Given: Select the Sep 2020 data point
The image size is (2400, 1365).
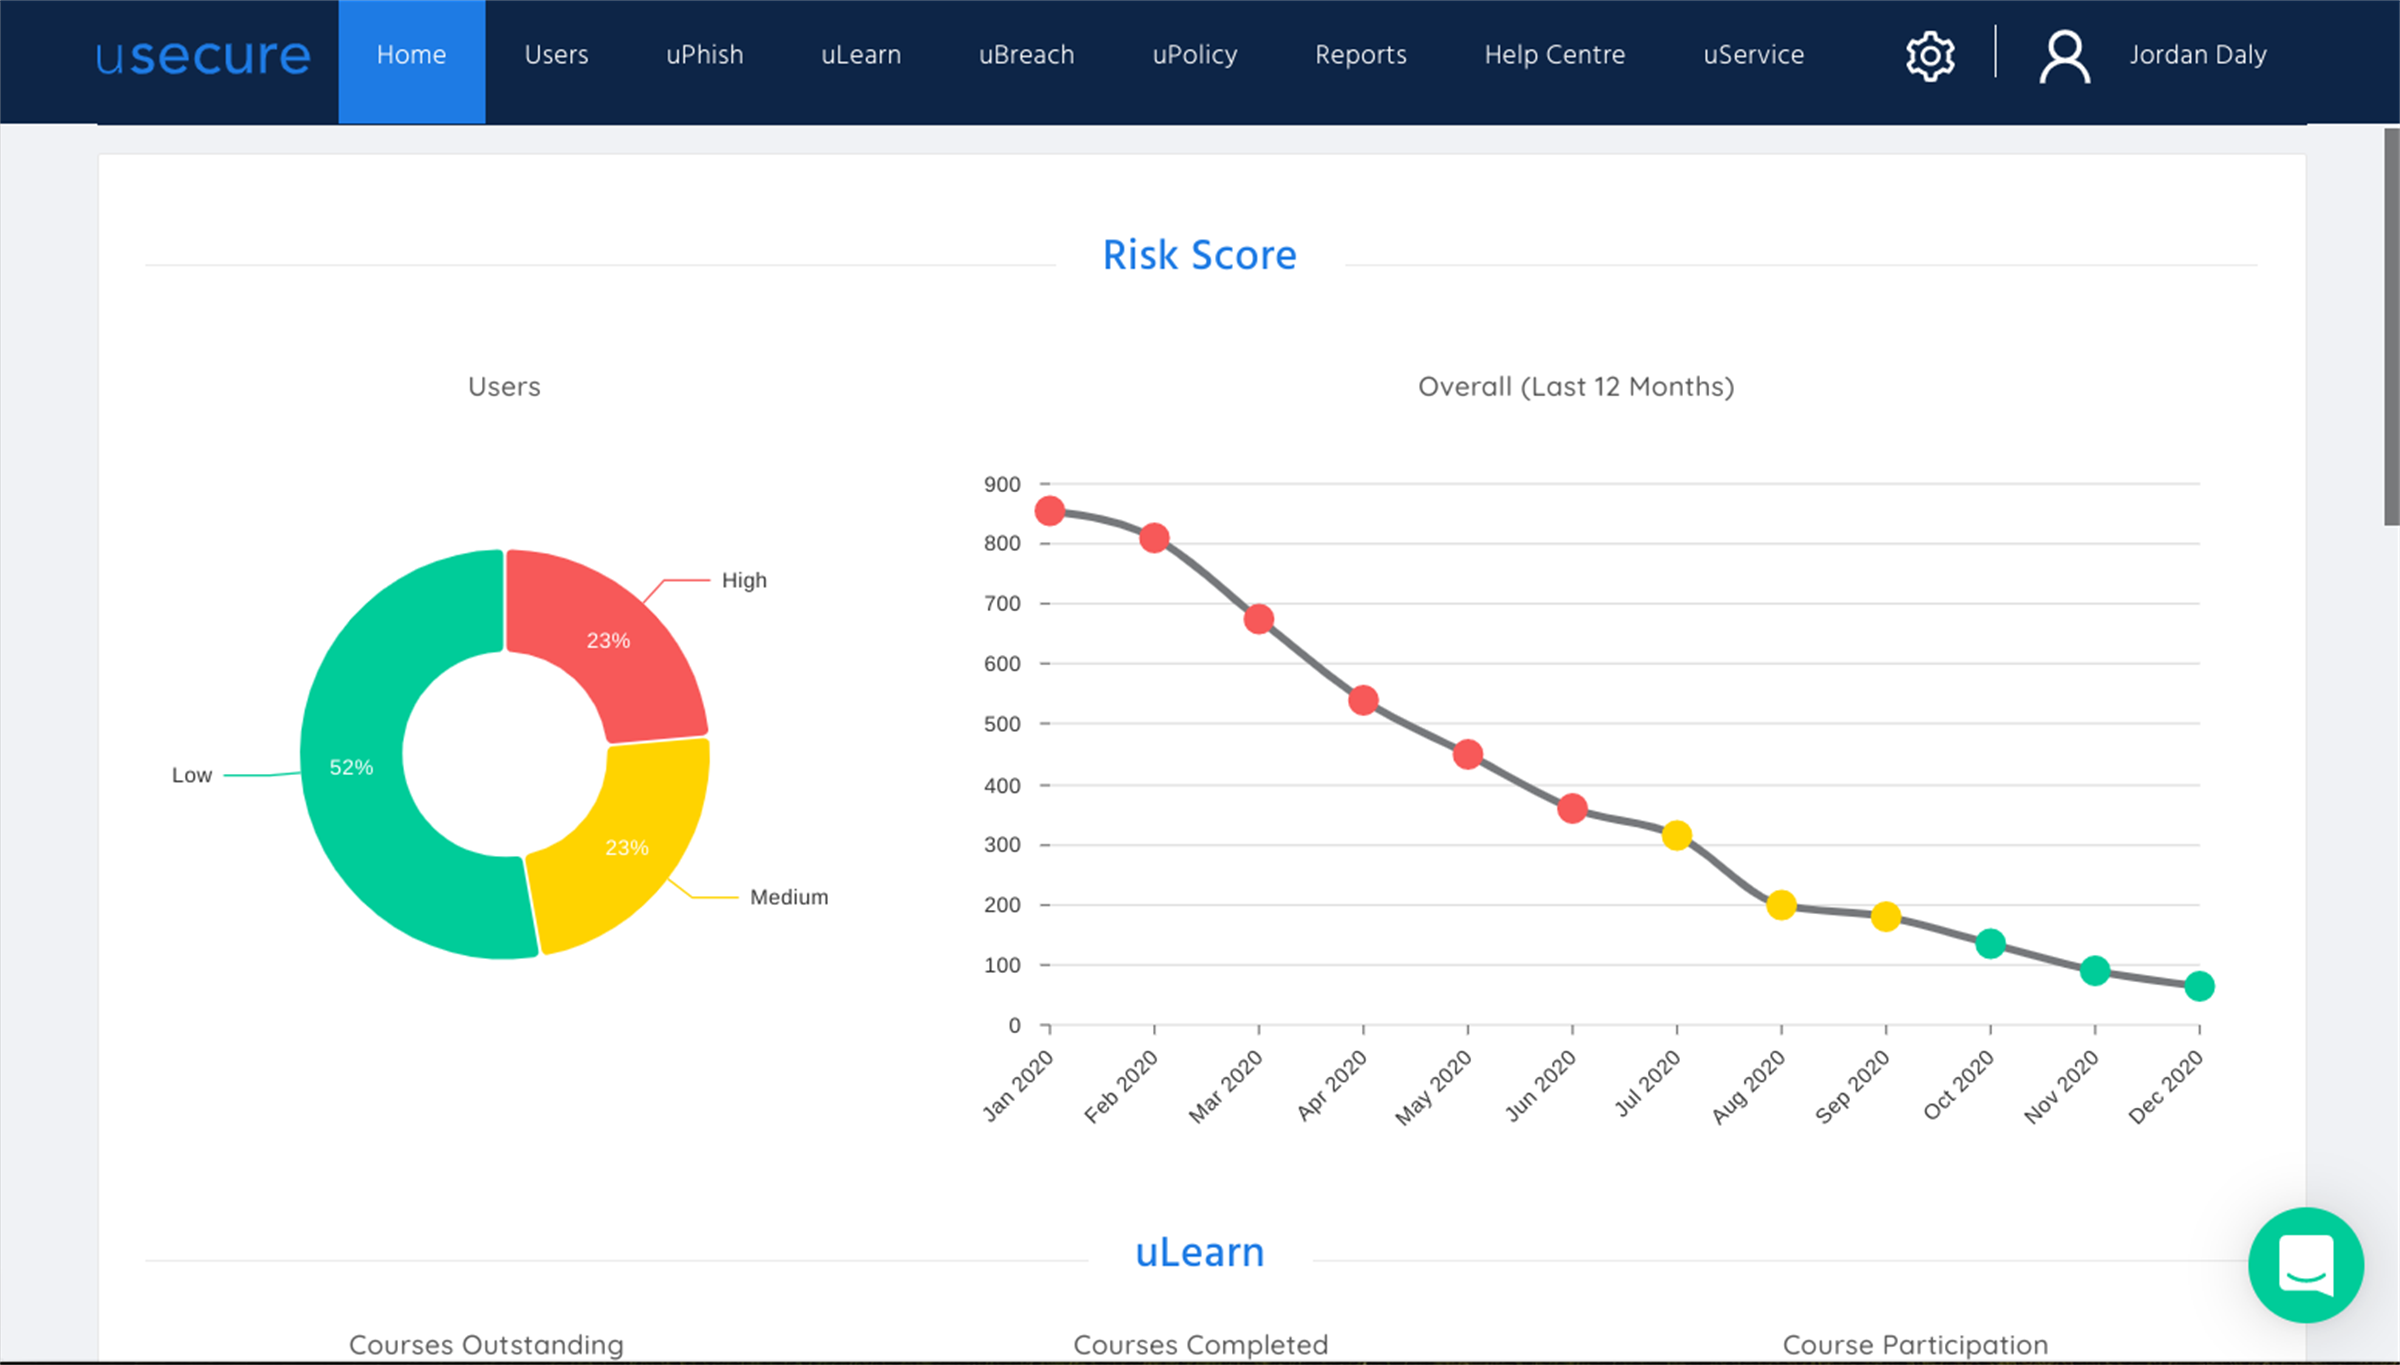Looking at the screenshot, I should pyautogui.click(x=1886, y=916).
